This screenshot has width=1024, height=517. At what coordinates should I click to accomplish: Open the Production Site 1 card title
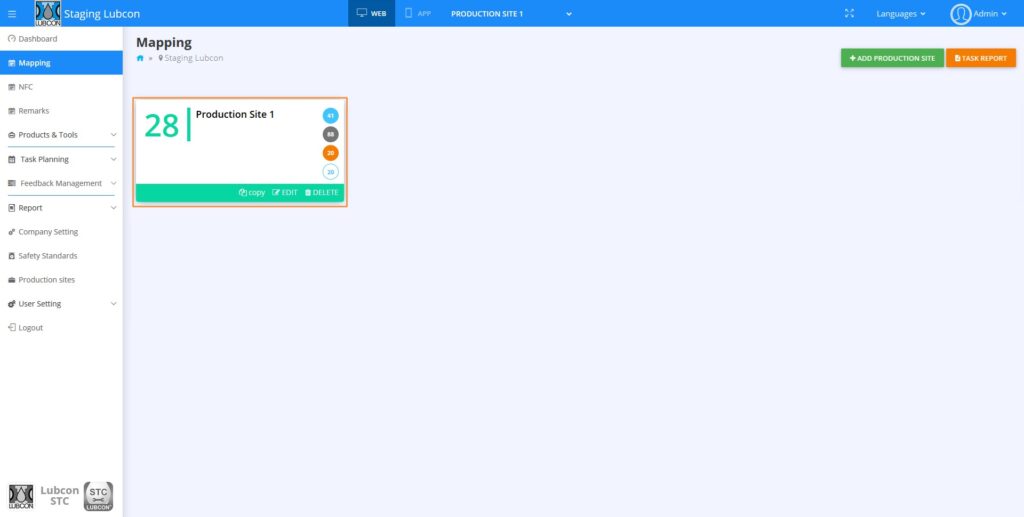(x=235, y=114)
